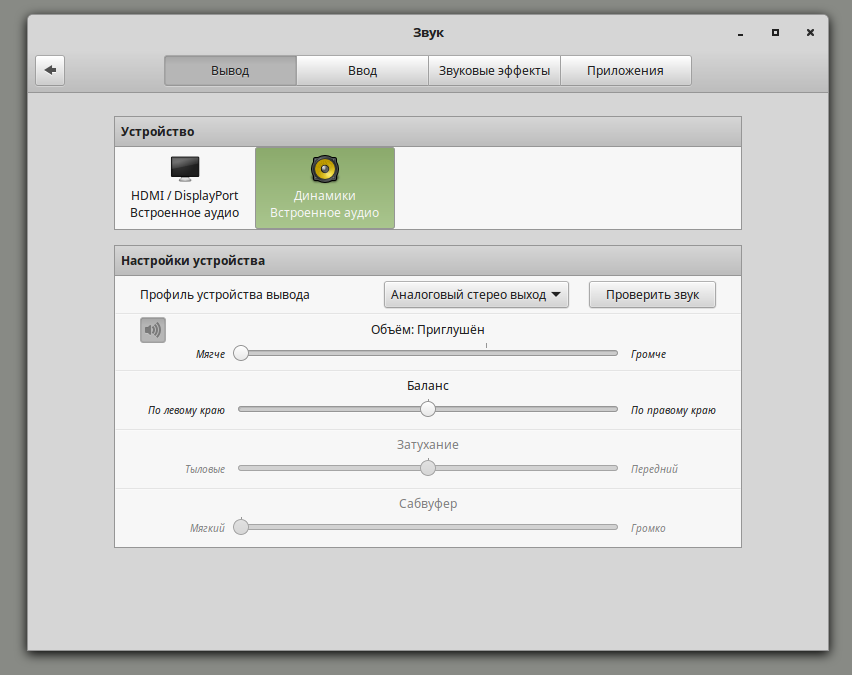
Task: Go to the Приложения tab
Action: coord(625,71)
